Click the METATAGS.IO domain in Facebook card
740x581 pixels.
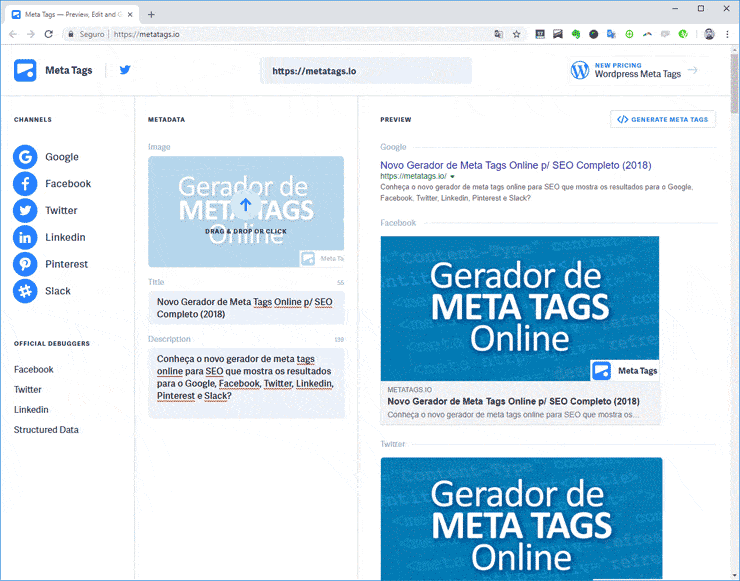click(410, 390)
